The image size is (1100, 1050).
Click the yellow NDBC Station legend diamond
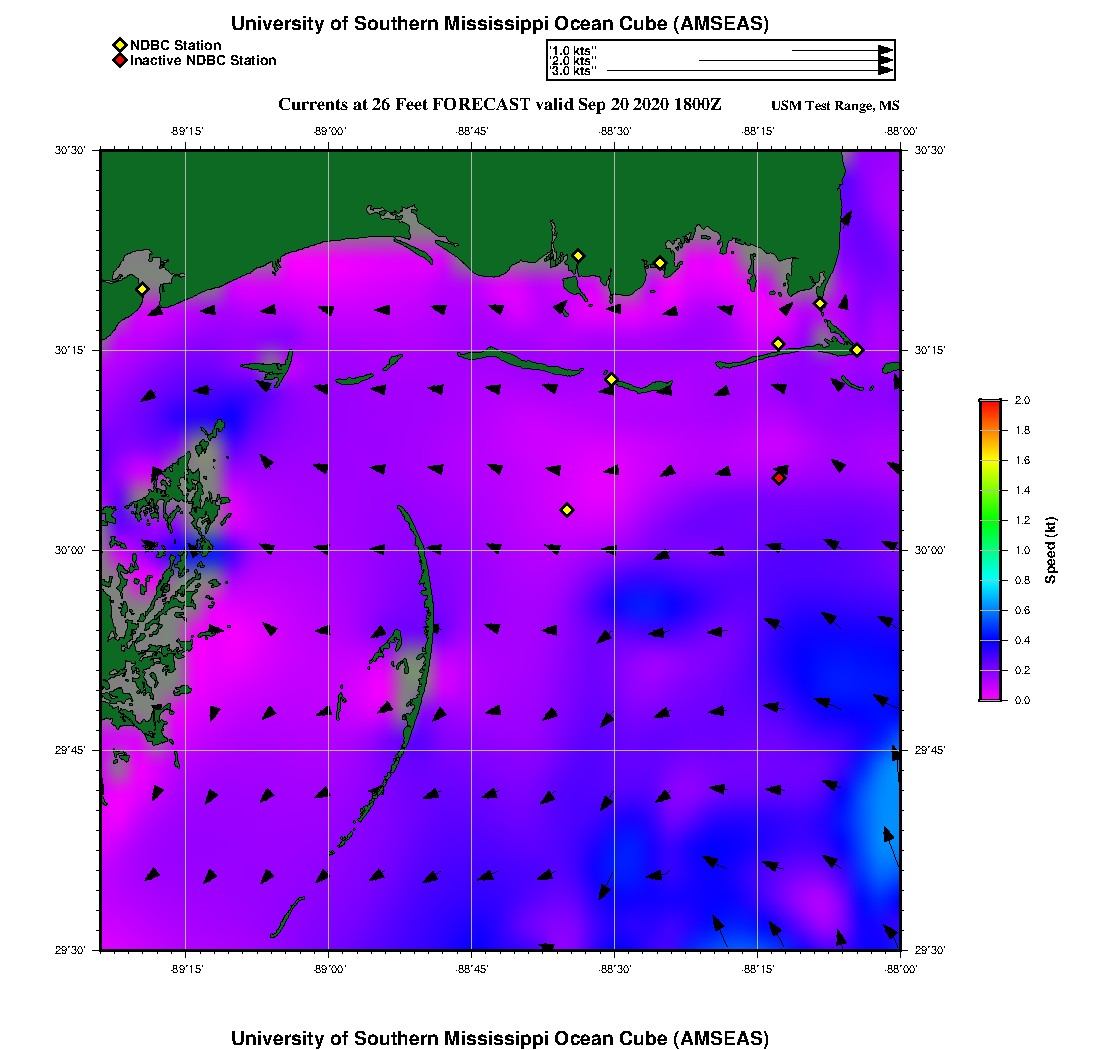pyautogui.click(x=120, y=46)
